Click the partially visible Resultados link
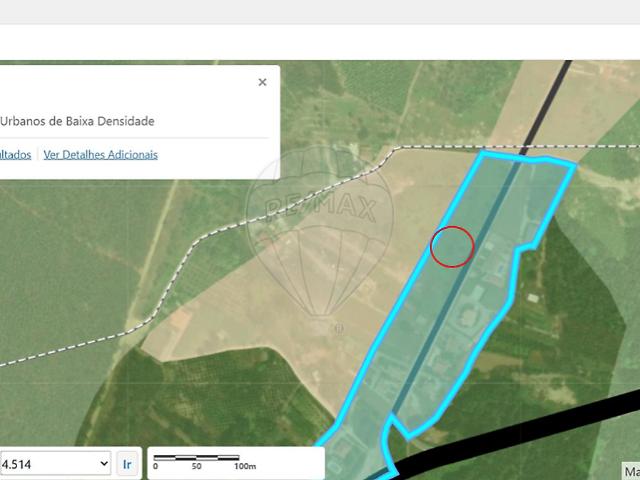The width and height of the screenshot is (640, 480). (14, 154)
